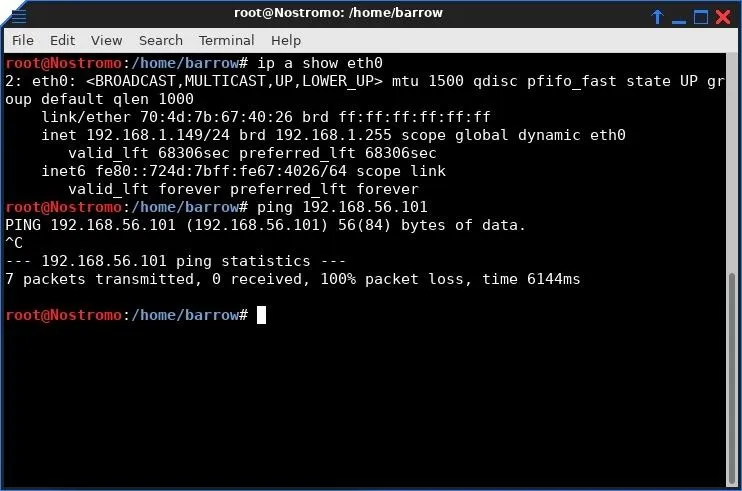
Task: Click the '^C' interrupt line
Action: [x=14, y=243]
